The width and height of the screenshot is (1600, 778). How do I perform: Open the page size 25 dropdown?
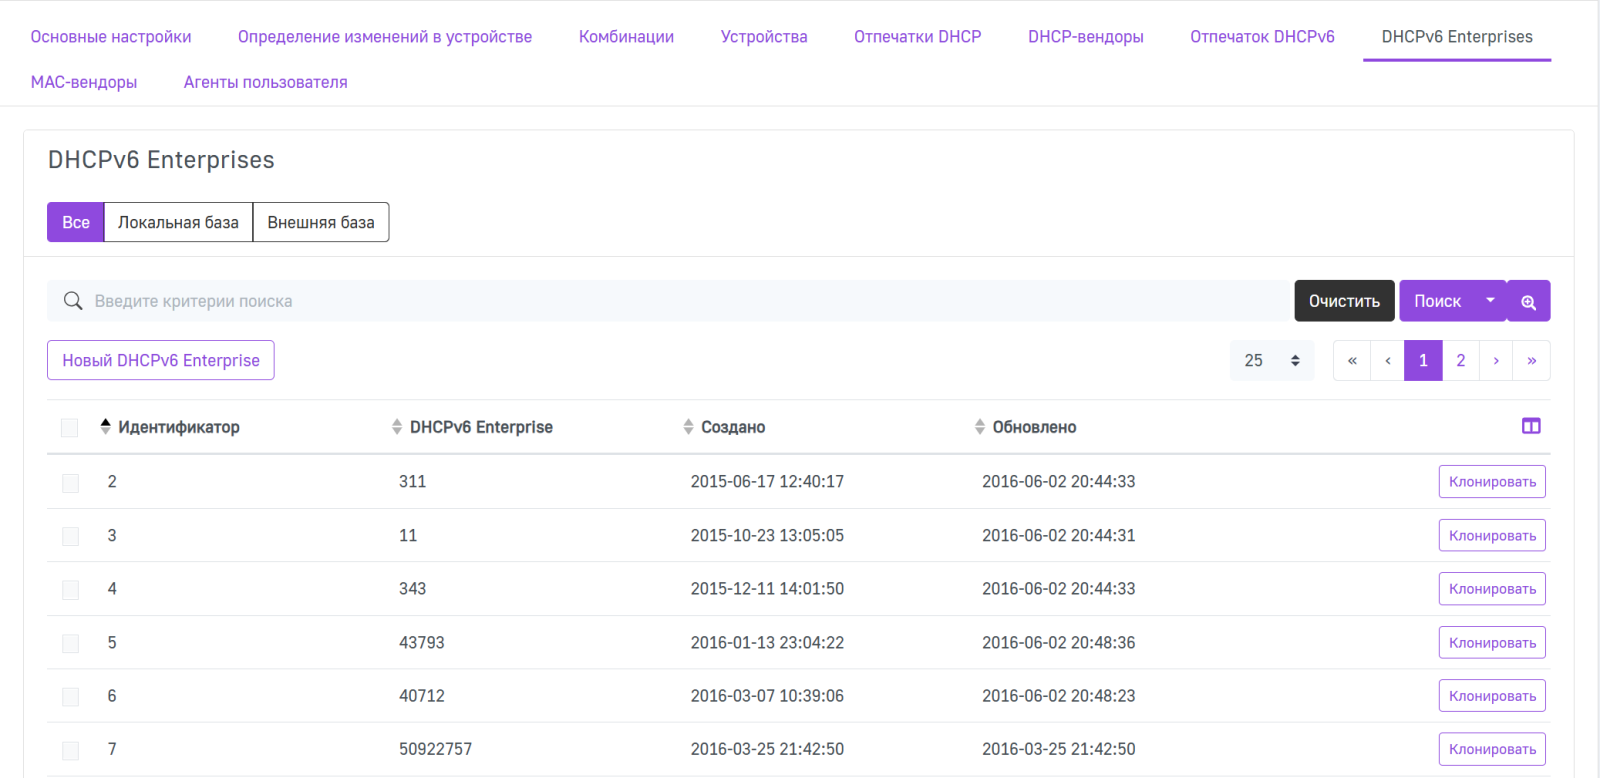point(1271,361)
